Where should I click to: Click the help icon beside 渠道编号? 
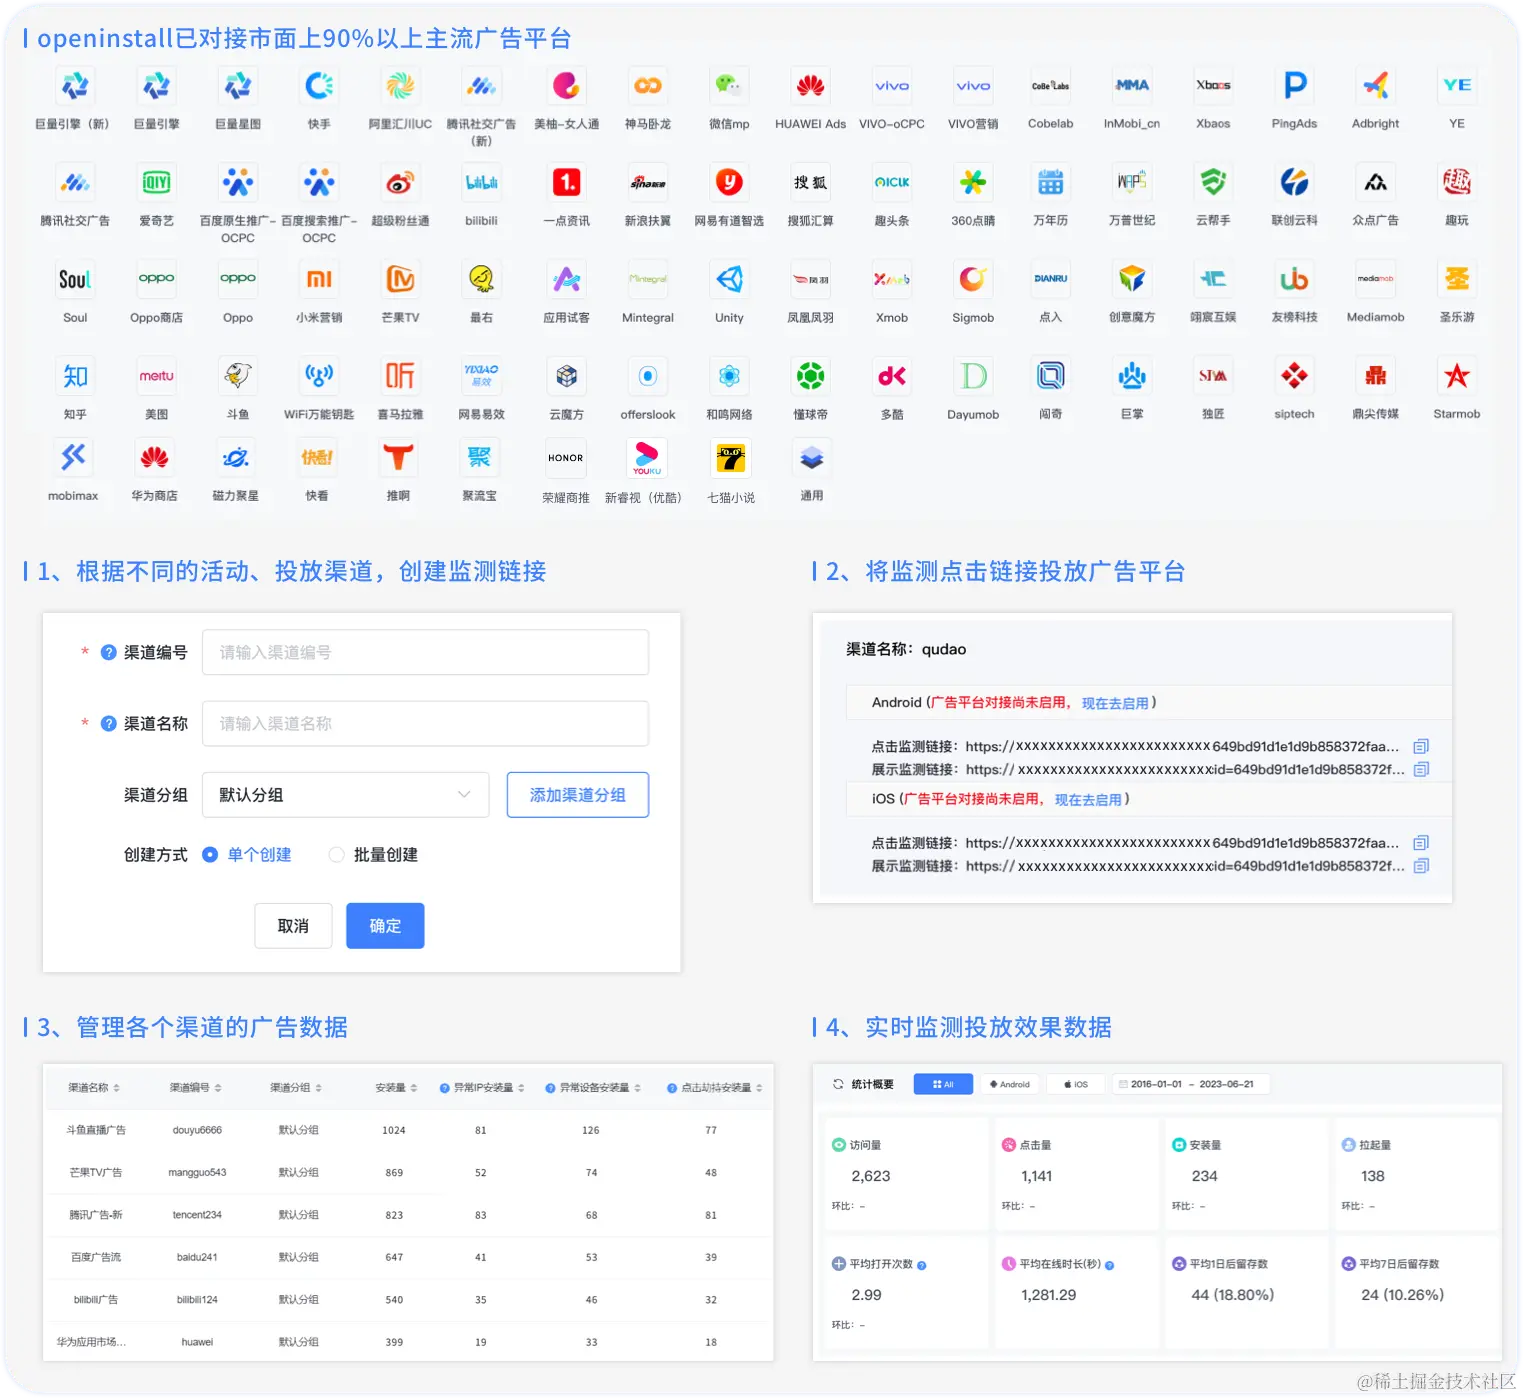[109, 652]
